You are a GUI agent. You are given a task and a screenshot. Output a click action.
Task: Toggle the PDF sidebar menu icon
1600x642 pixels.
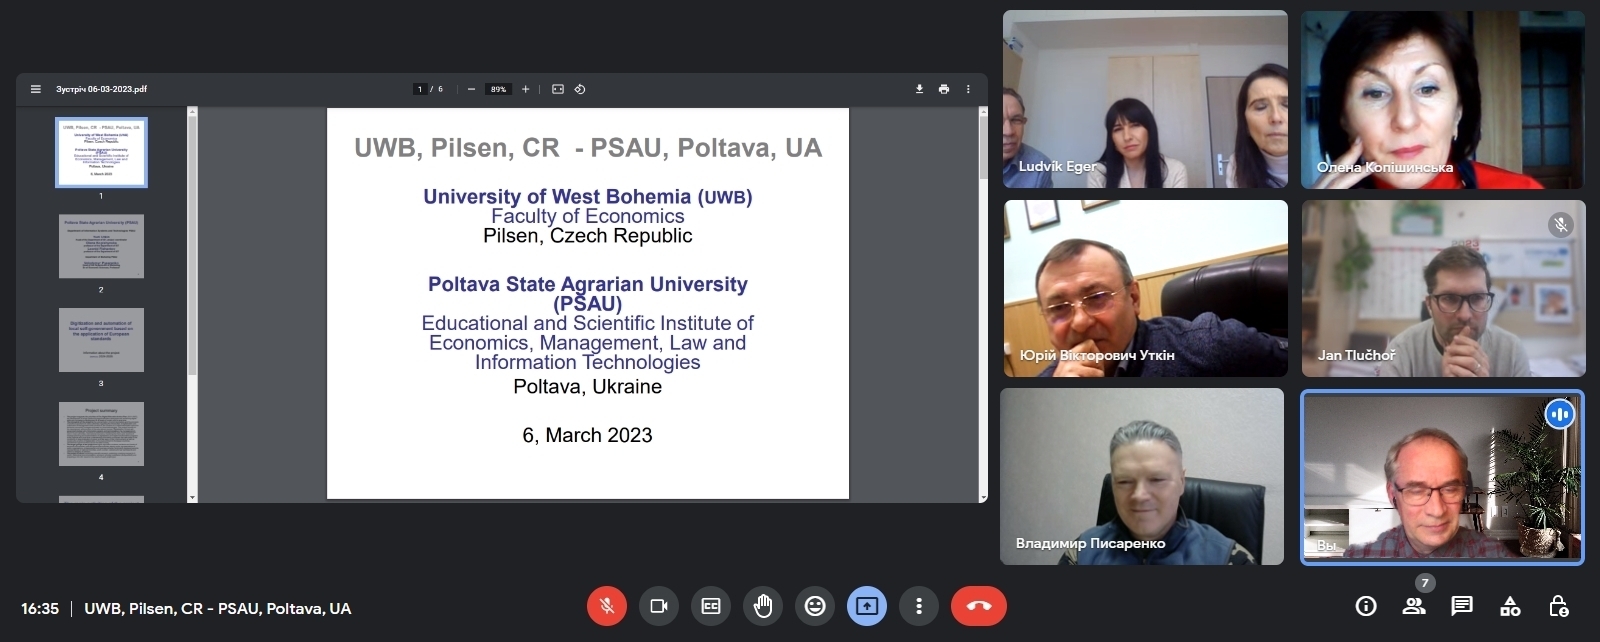36,89
